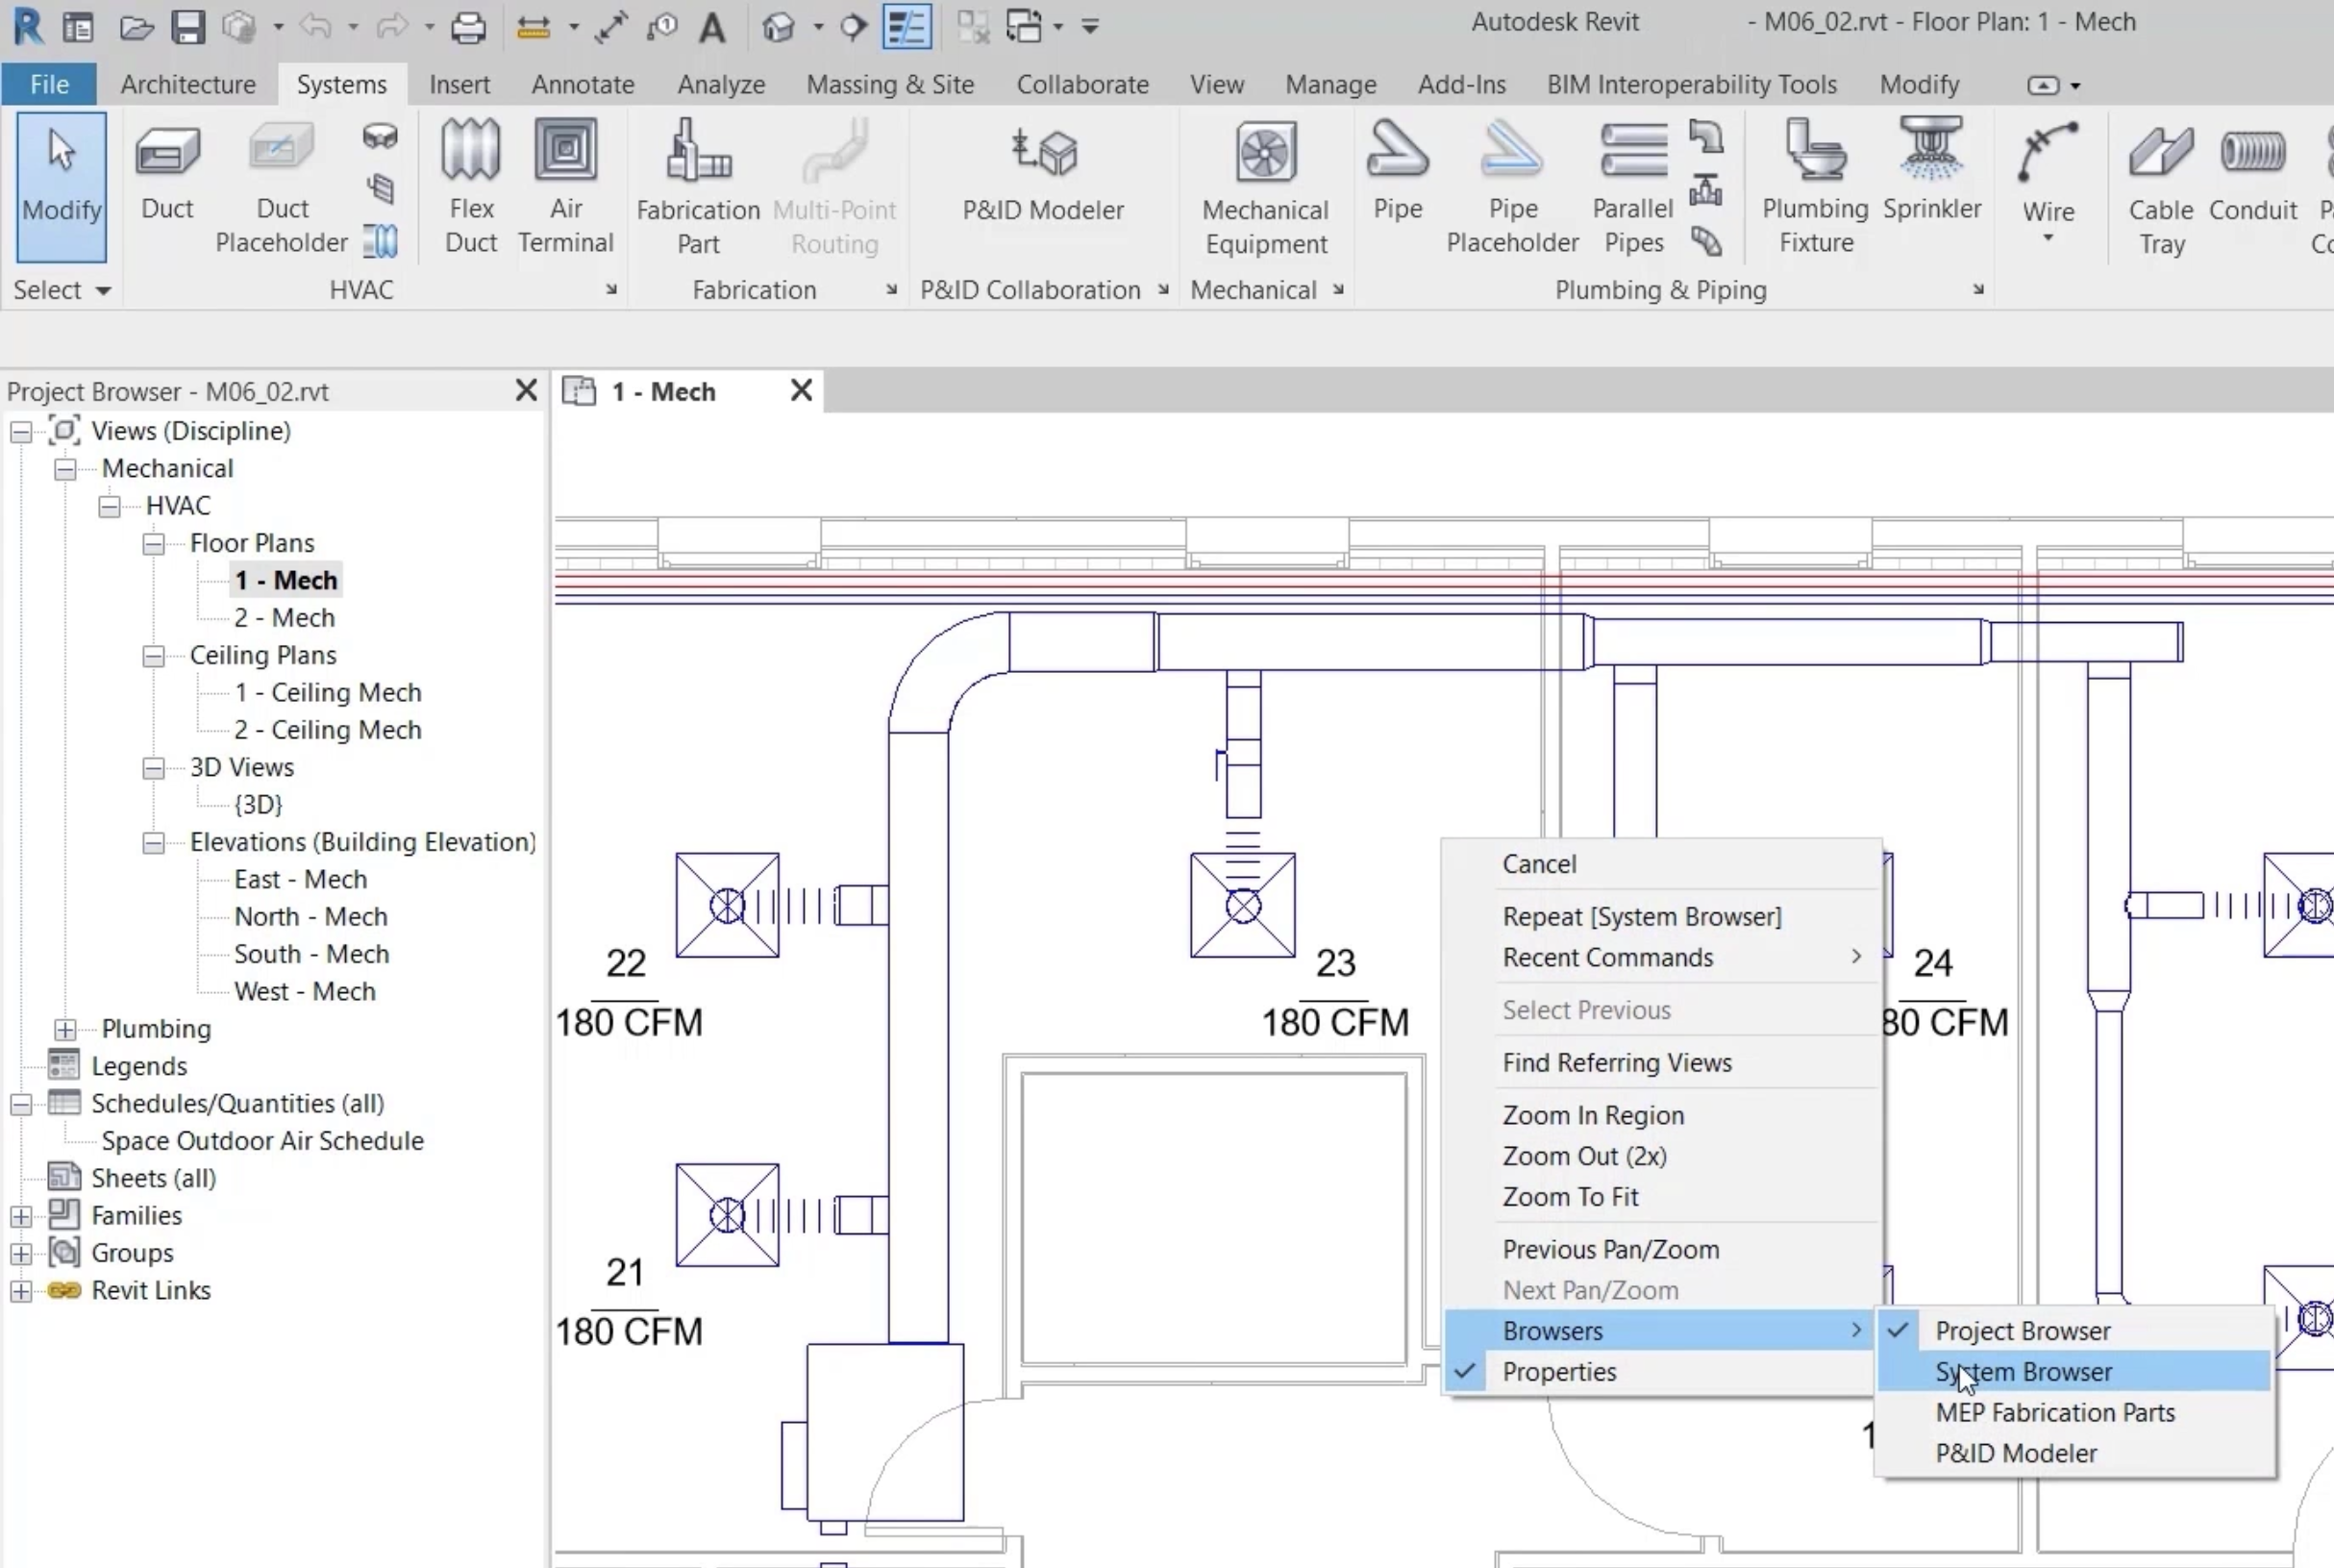Choose Cancel in context menu
Screen dimensions: 2334x1568
point(1661,864)
